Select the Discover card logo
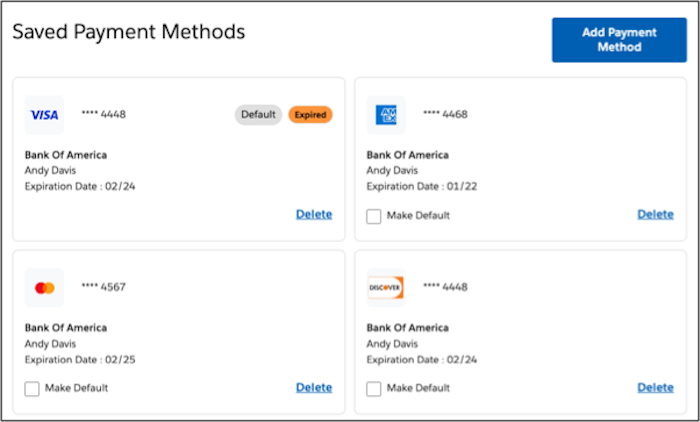This screenshot has width=700, height=422. 386,288
